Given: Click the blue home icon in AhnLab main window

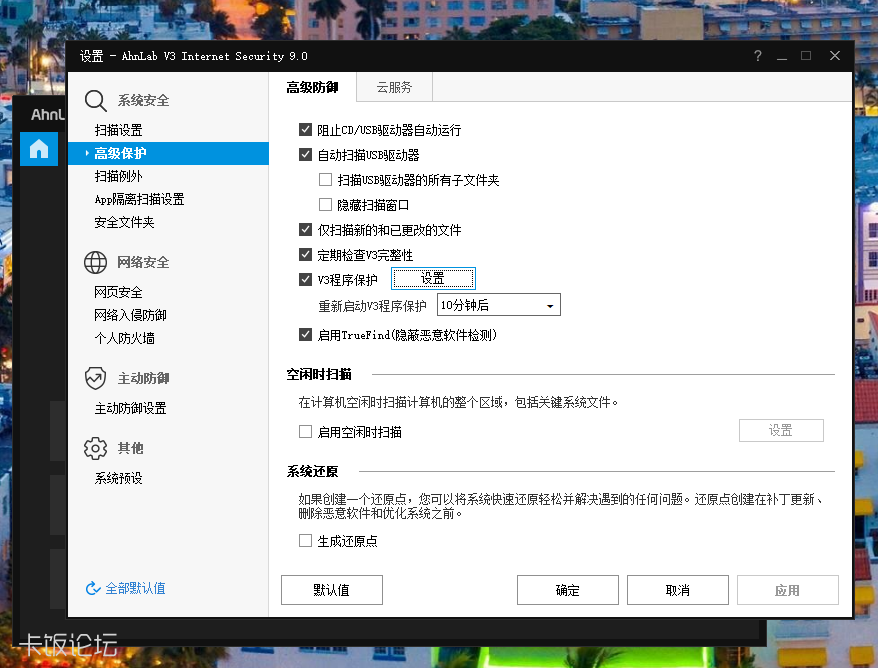Looking at the screenshot, I should (x=38, y=148).
